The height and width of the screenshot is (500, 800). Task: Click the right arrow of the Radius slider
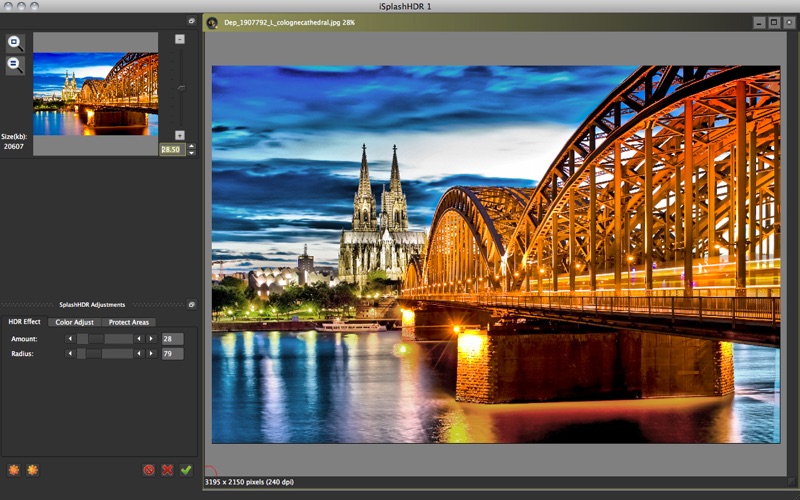click(151, 353)
